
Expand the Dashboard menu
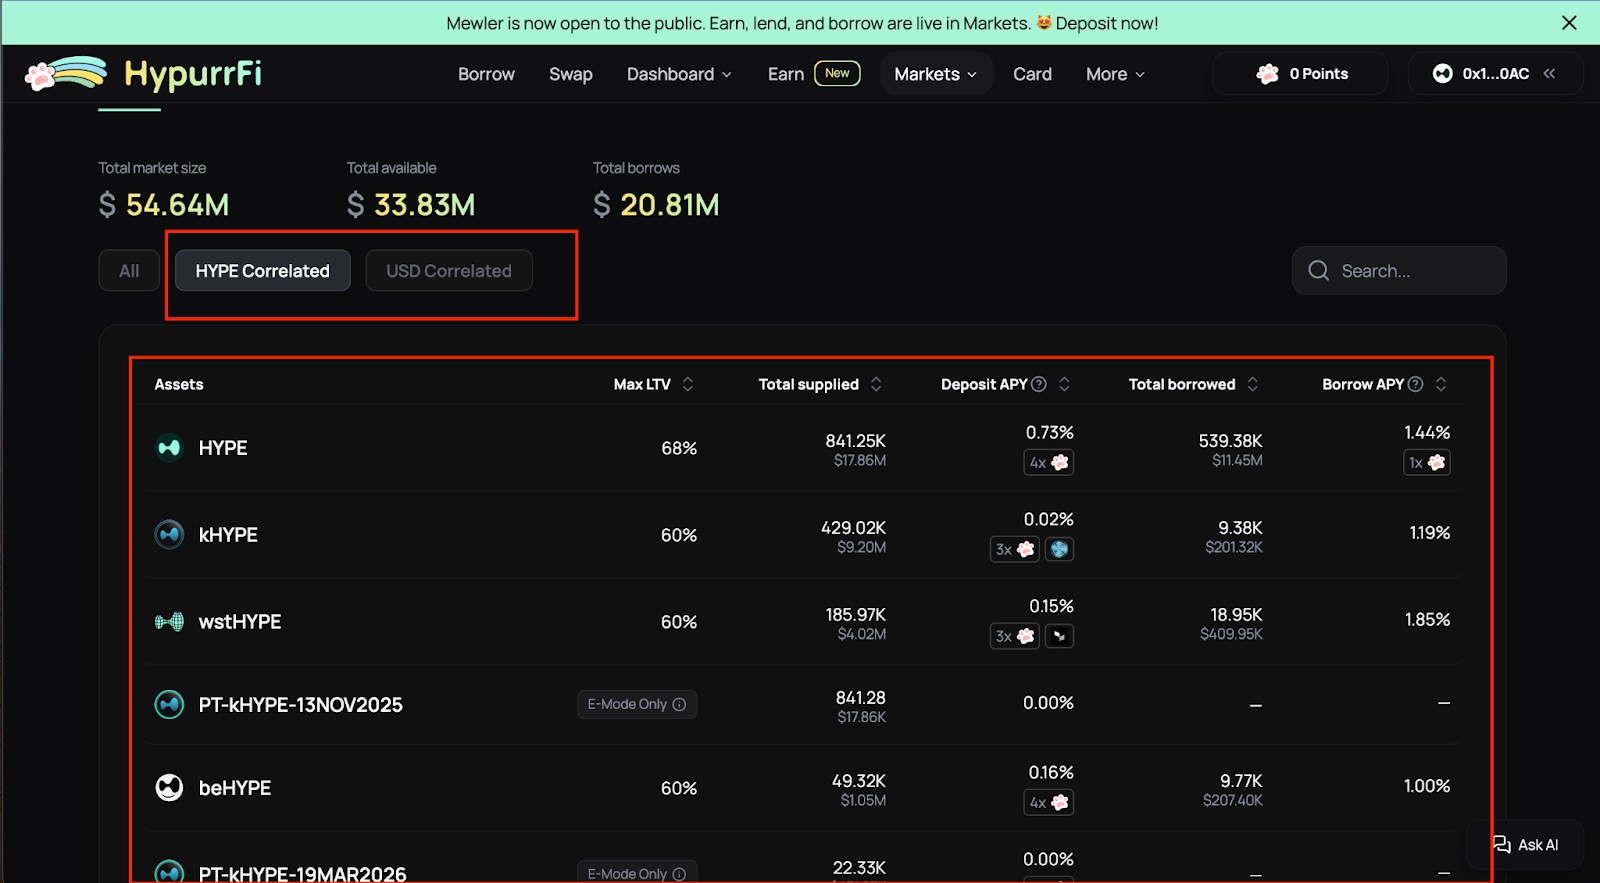click(x=679, y=74)
